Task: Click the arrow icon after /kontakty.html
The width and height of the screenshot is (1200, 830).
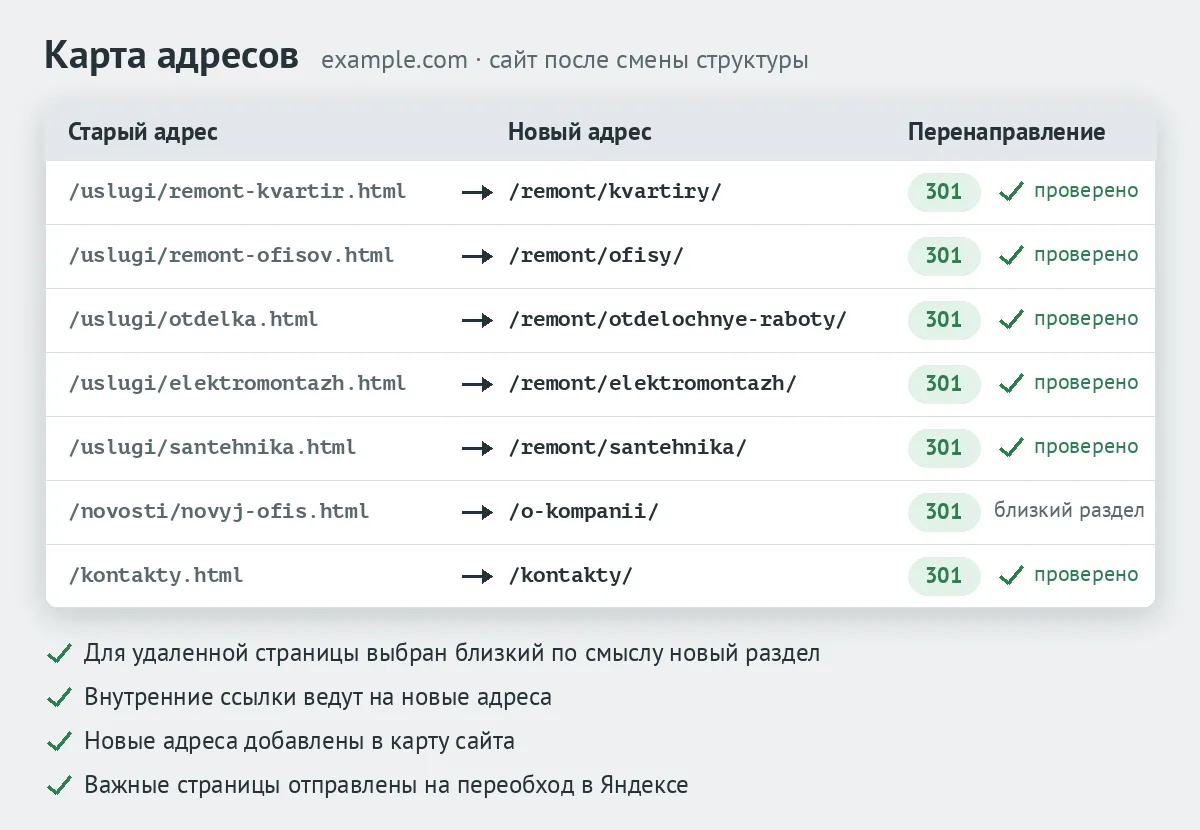Action: [x=477, y=577]
